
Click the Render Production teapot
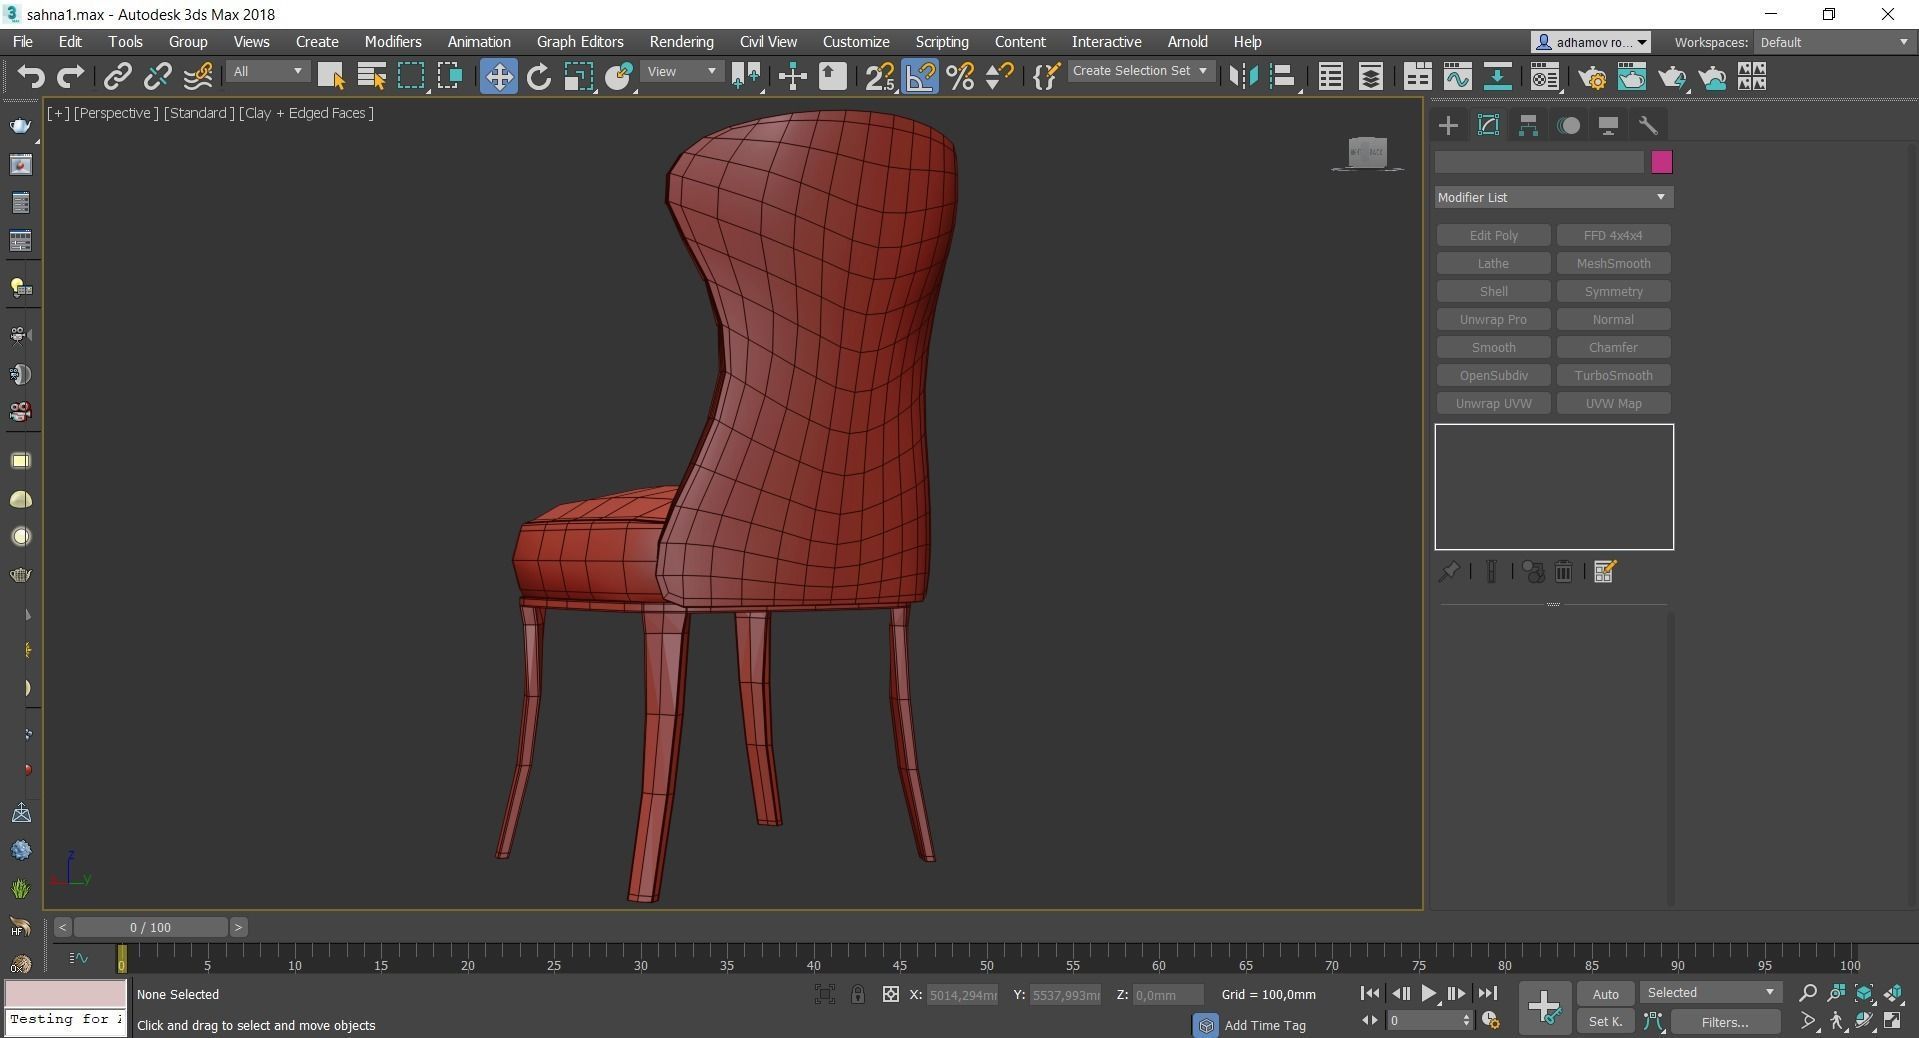[1672, 77]
